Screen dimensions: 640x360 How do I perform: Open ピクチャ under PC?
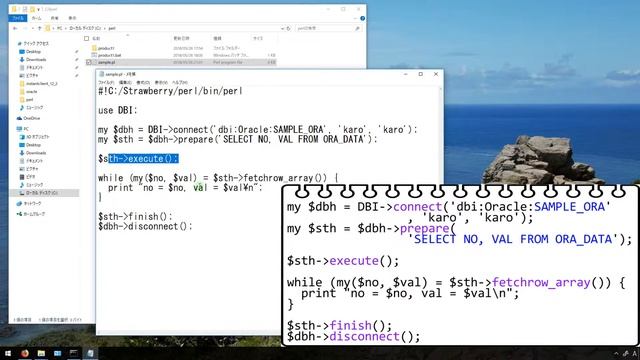[x=32, y=169]
